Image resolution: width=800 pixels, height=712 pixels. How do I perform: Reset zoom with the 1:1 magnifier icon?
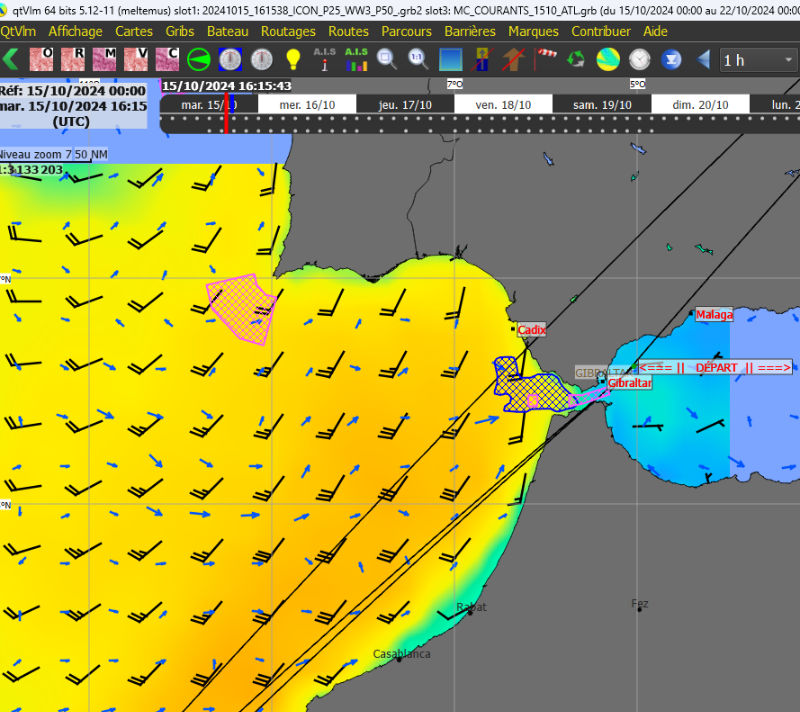coord(418,60)
